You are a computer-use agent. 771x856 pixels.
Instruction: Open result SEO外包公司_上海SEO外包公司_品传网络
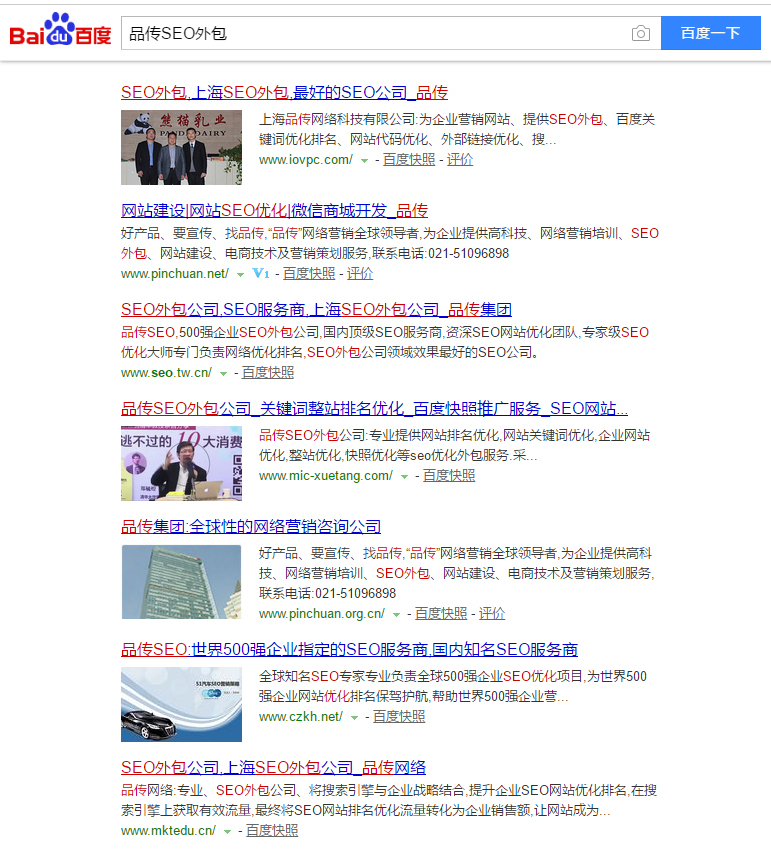click(274, 768)
